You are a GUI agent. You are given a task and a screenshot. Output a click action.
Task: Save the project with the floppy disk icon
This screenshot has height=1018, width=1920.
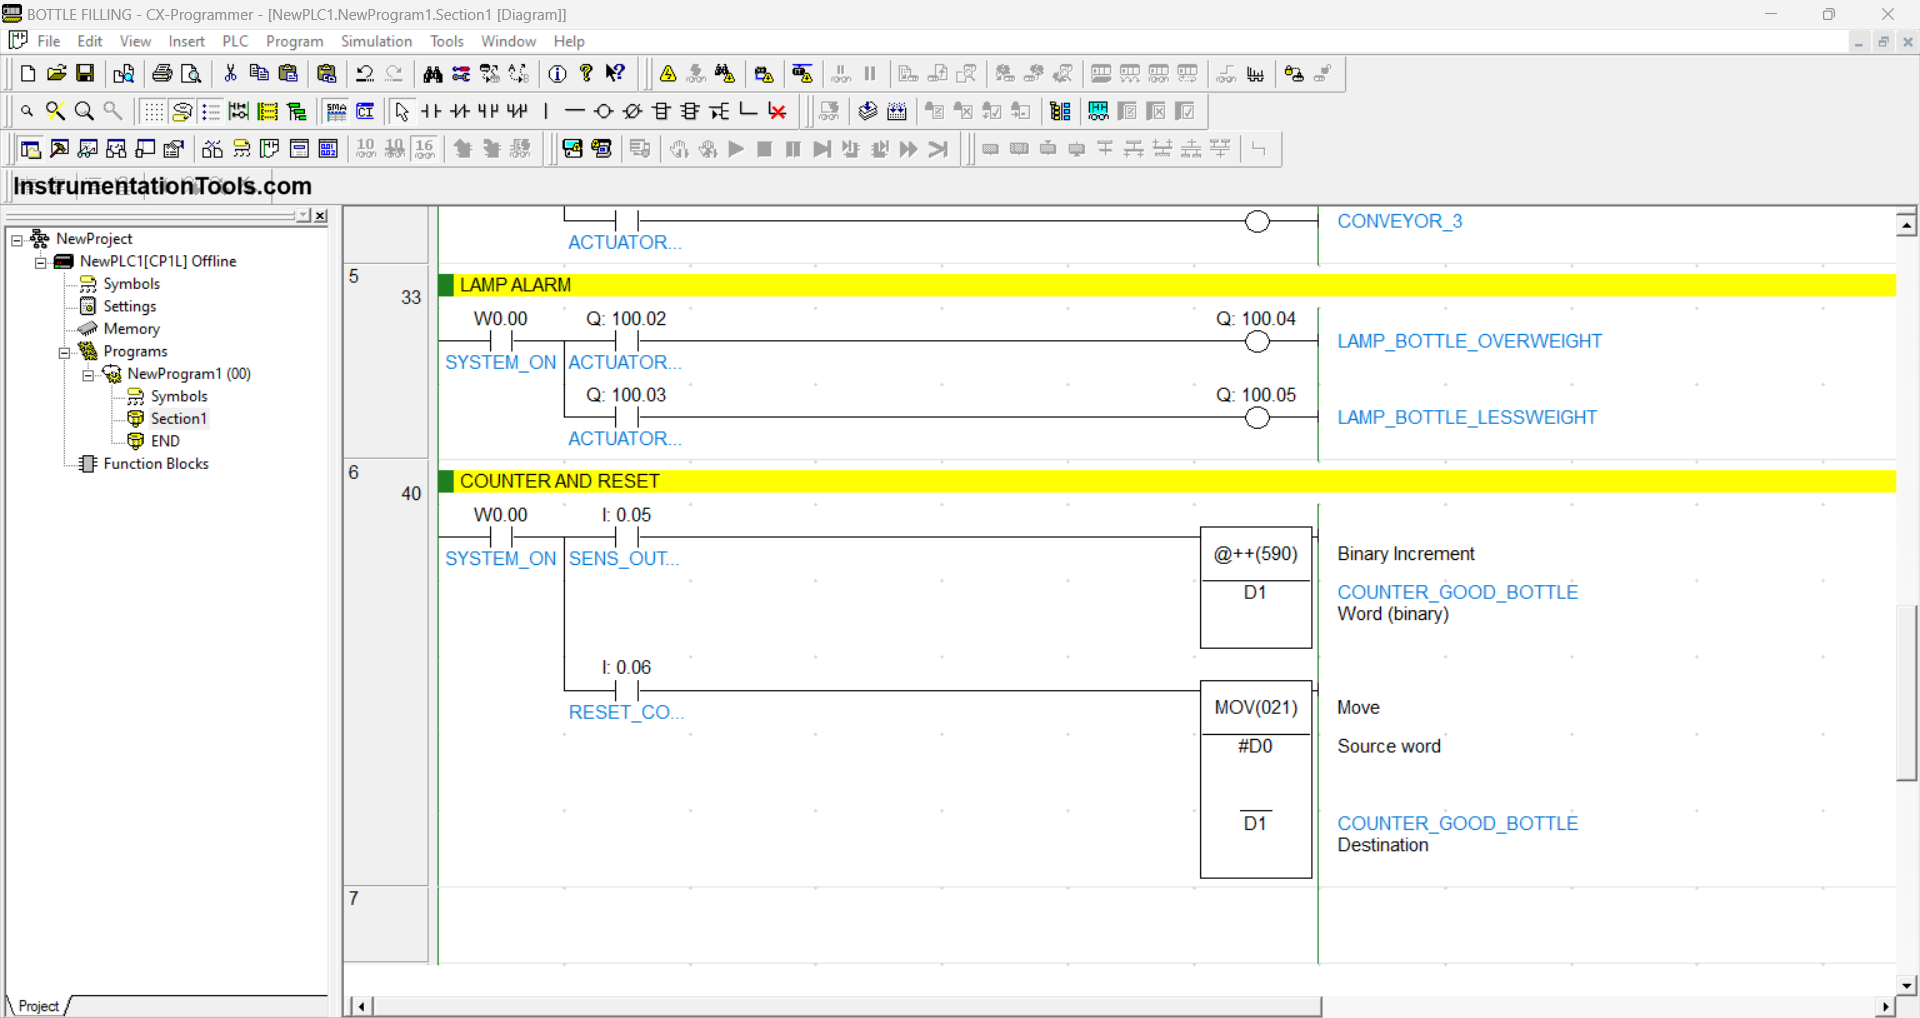pos(86,74)
